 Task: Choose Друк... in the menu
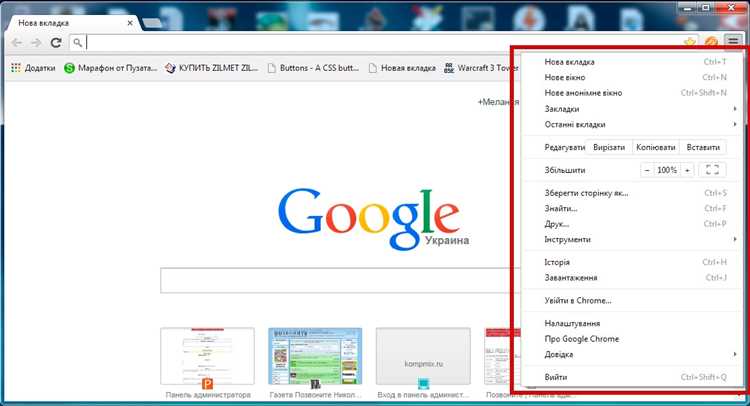[x=632, y=224]
